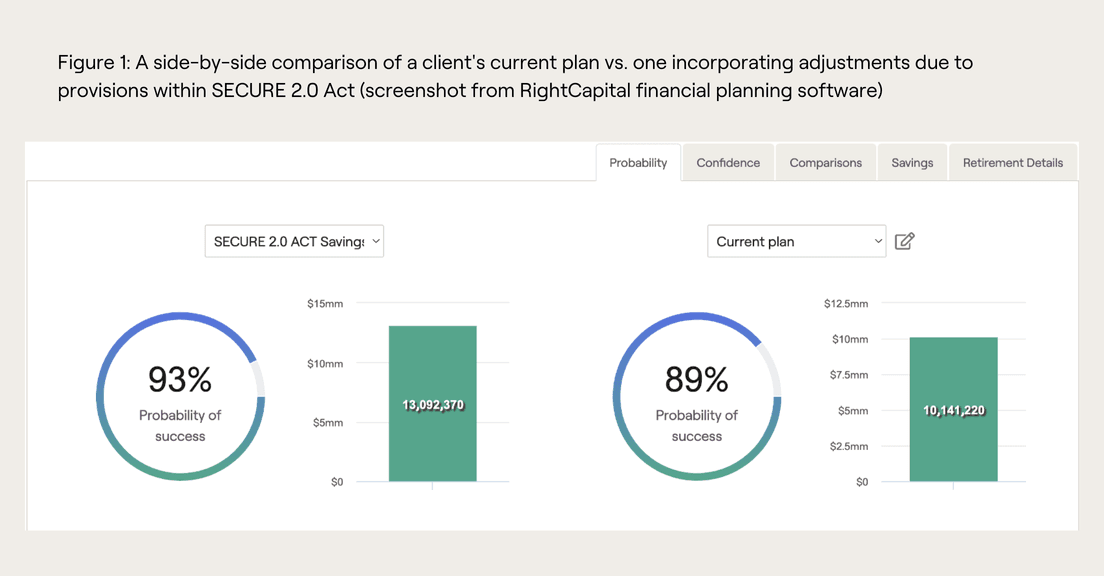The width and height of the screenshot is (1104, 576).
Task: Click the 10,141,220 value label
Action: pos(953,410)
